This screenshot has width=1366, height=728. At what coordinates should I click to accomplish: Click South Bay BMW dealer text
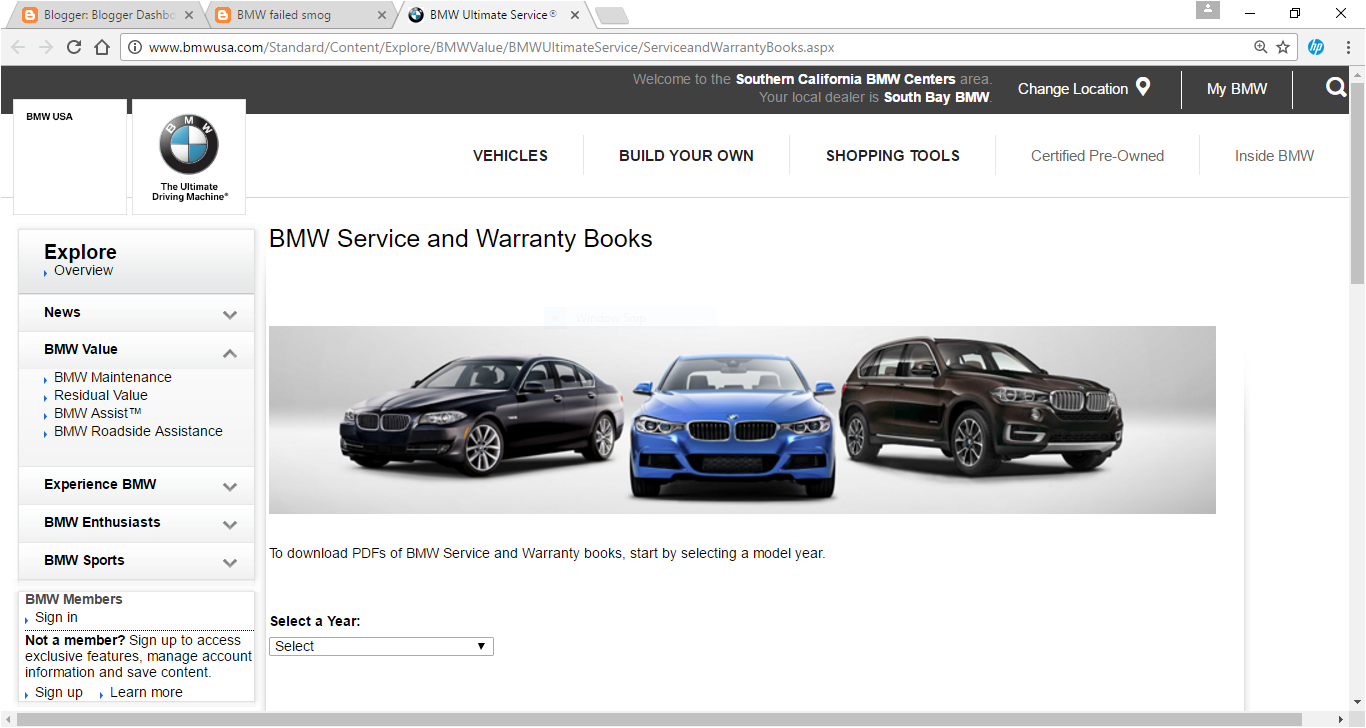936,97
